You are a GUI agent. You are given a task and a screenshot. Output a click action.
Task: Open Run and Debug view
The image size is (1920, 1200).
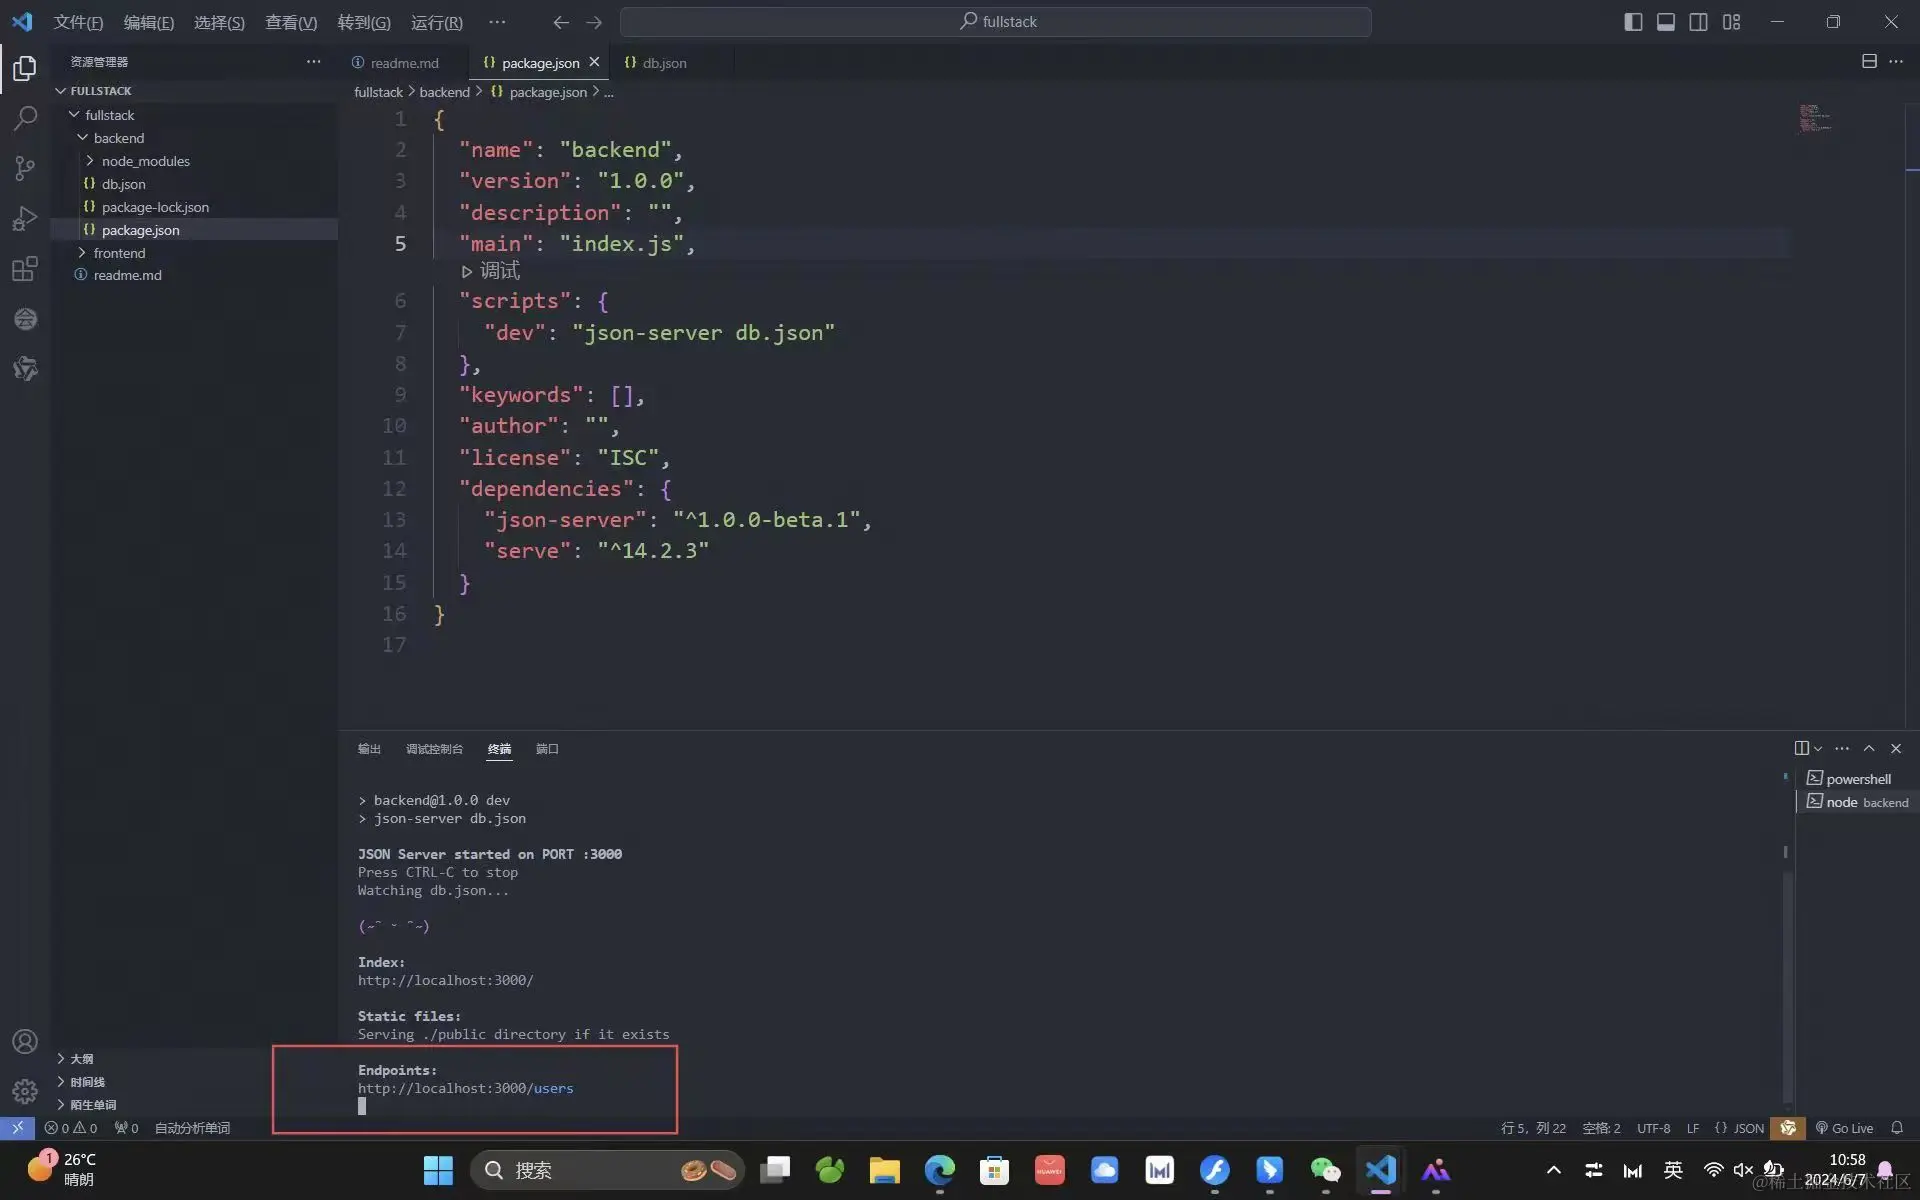[25, 218]
